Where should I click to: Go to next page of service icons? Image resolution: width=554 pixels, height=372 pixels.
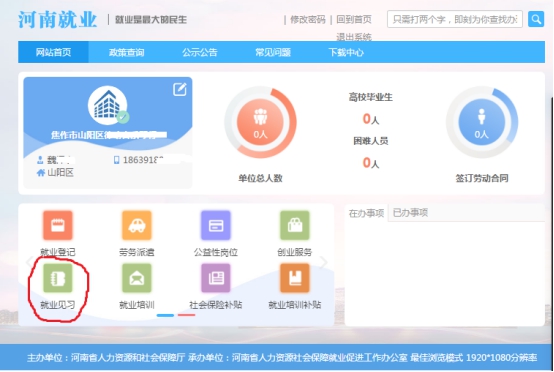[x=323, y=262]
